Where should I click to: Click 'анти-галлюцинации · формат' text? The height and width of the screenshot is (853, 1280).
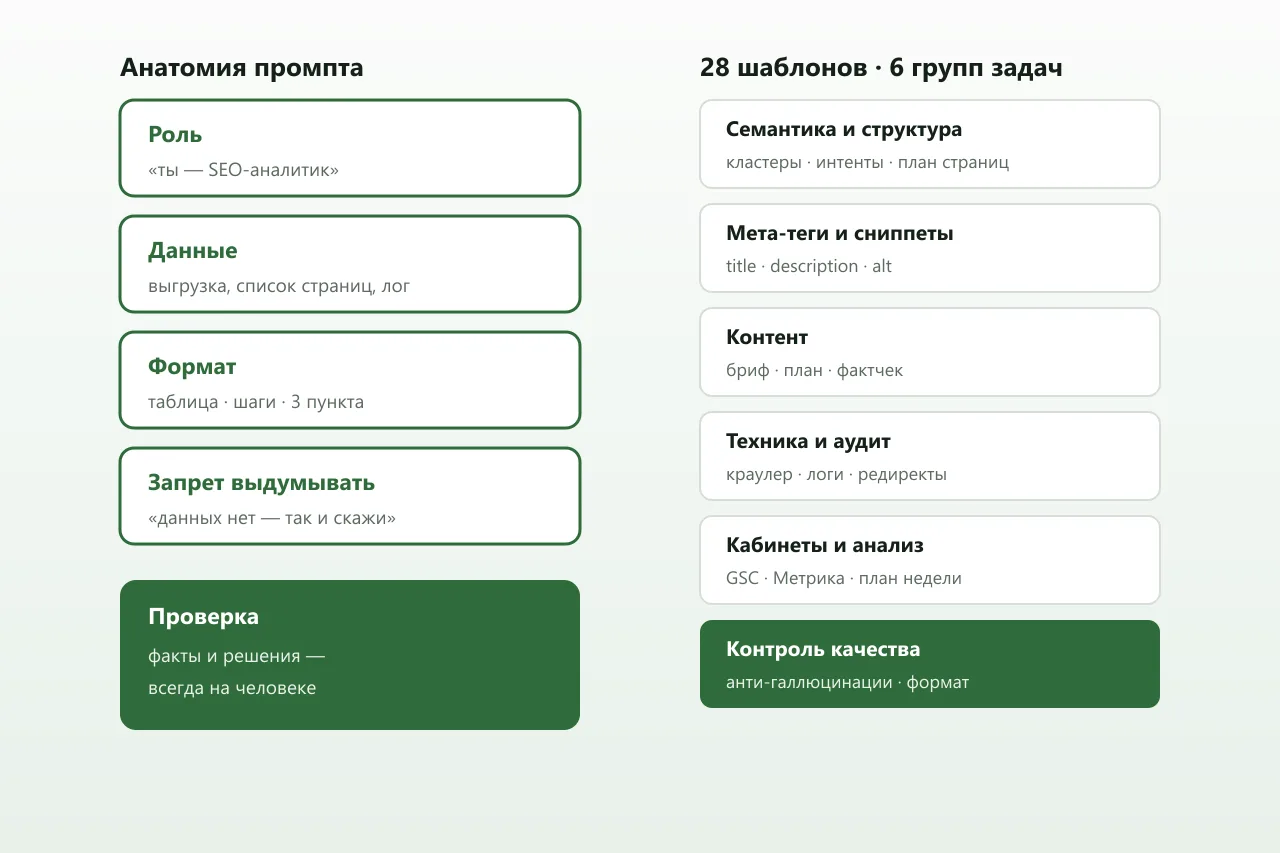tap(847, 682)
